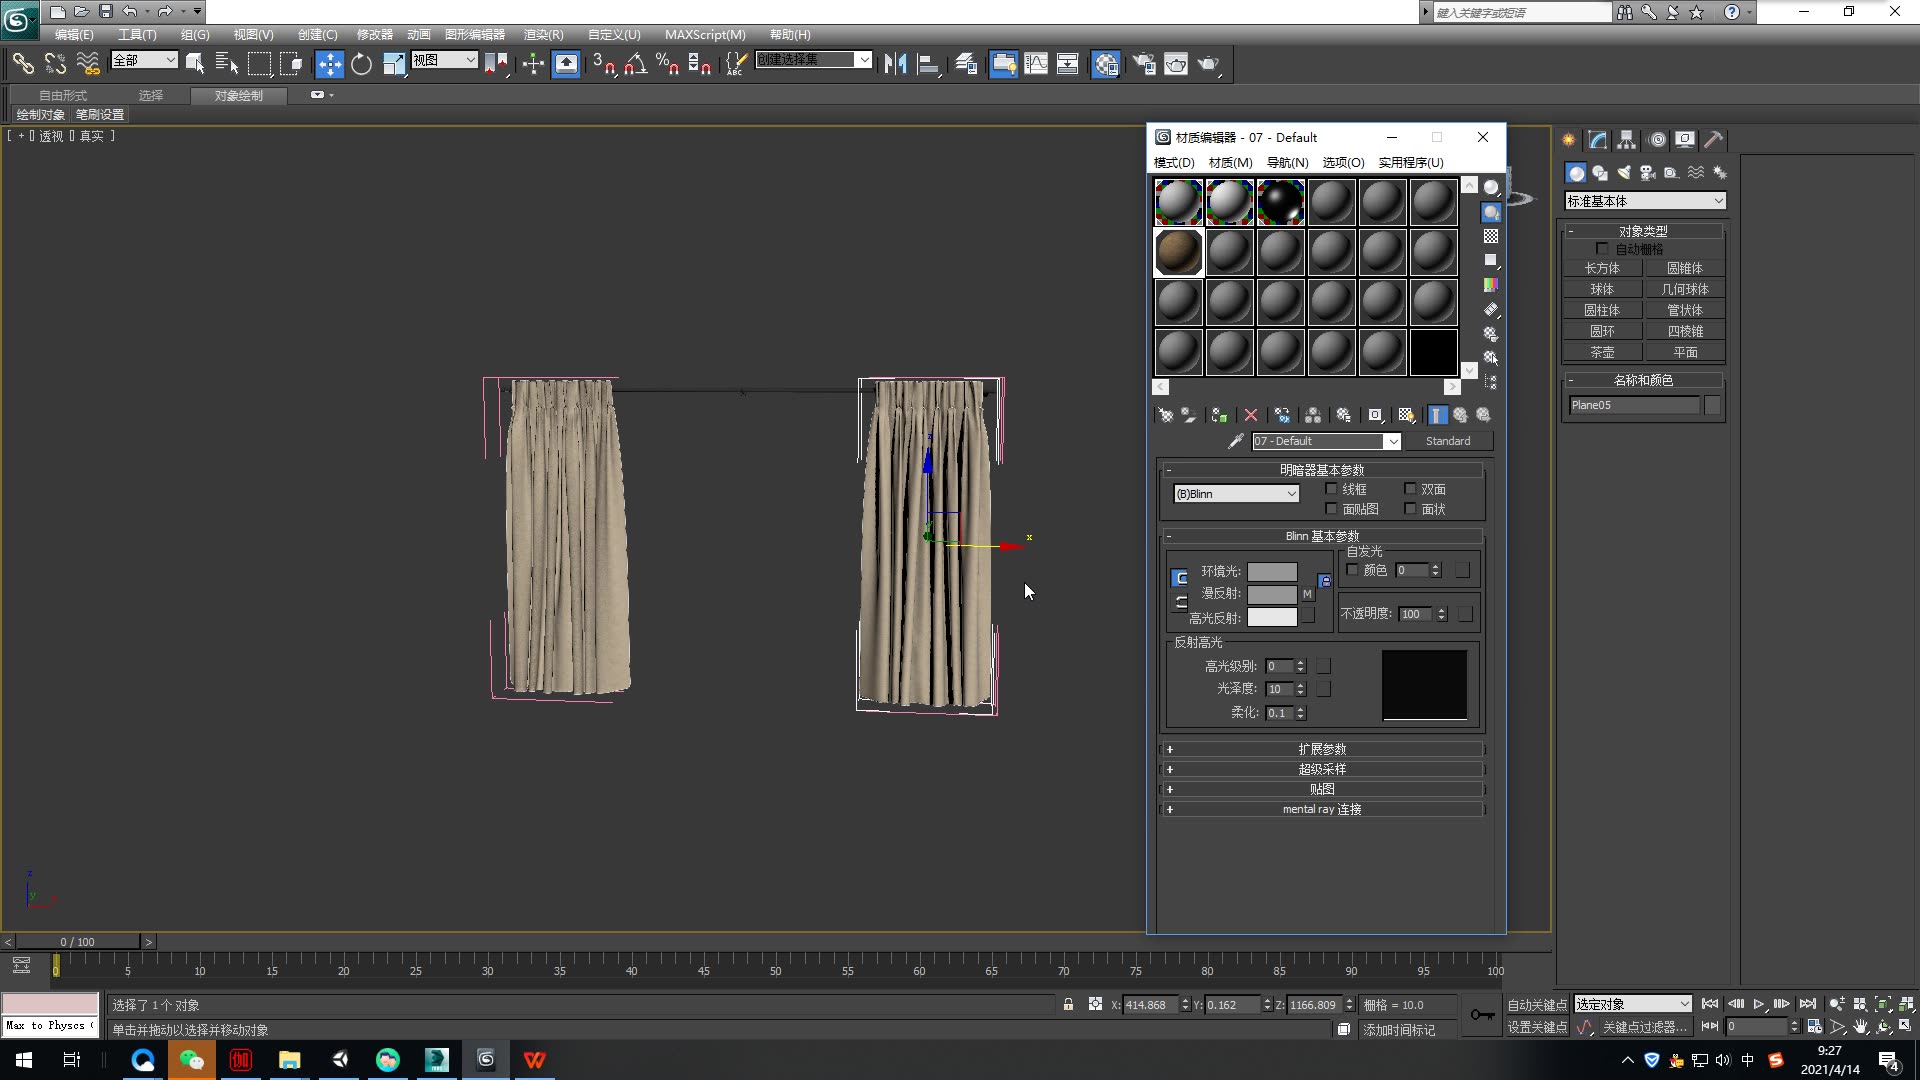Toggle the 自动栅格 (AutoGrid) checkbox

click(1602, 249)
